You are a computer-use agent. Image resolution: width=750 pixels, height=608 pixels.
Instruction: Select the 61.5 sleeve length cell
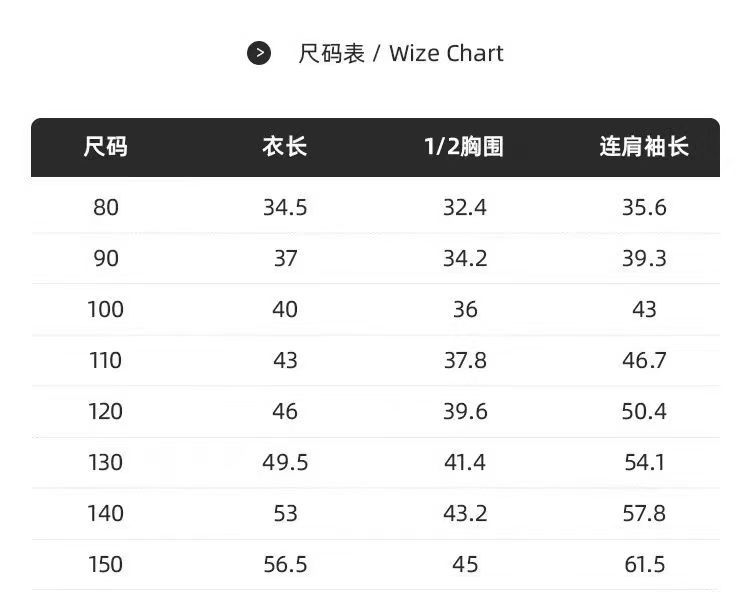[x=644, y=565]
